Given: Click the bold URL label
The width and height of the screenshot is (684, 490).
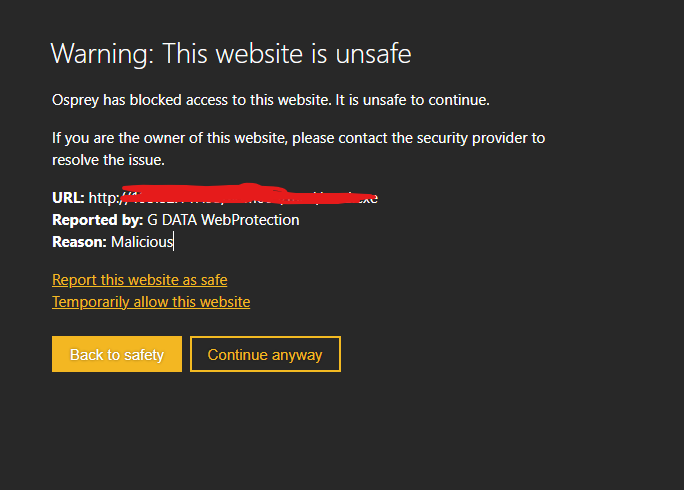Looking at the screenshot, I should 68,198.
